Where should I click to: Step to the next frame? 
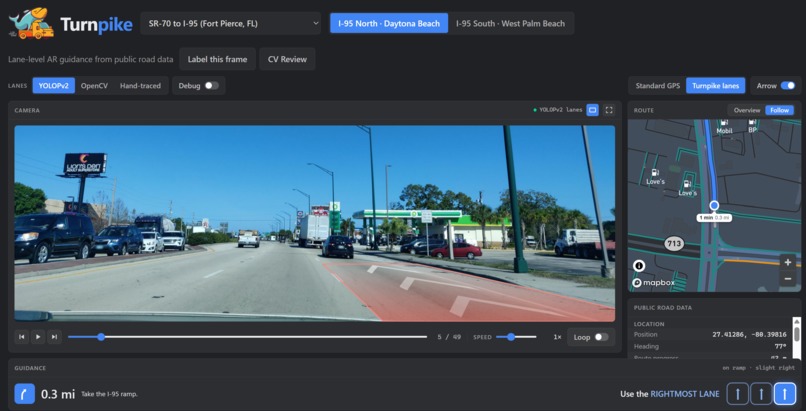click(54, 337)
